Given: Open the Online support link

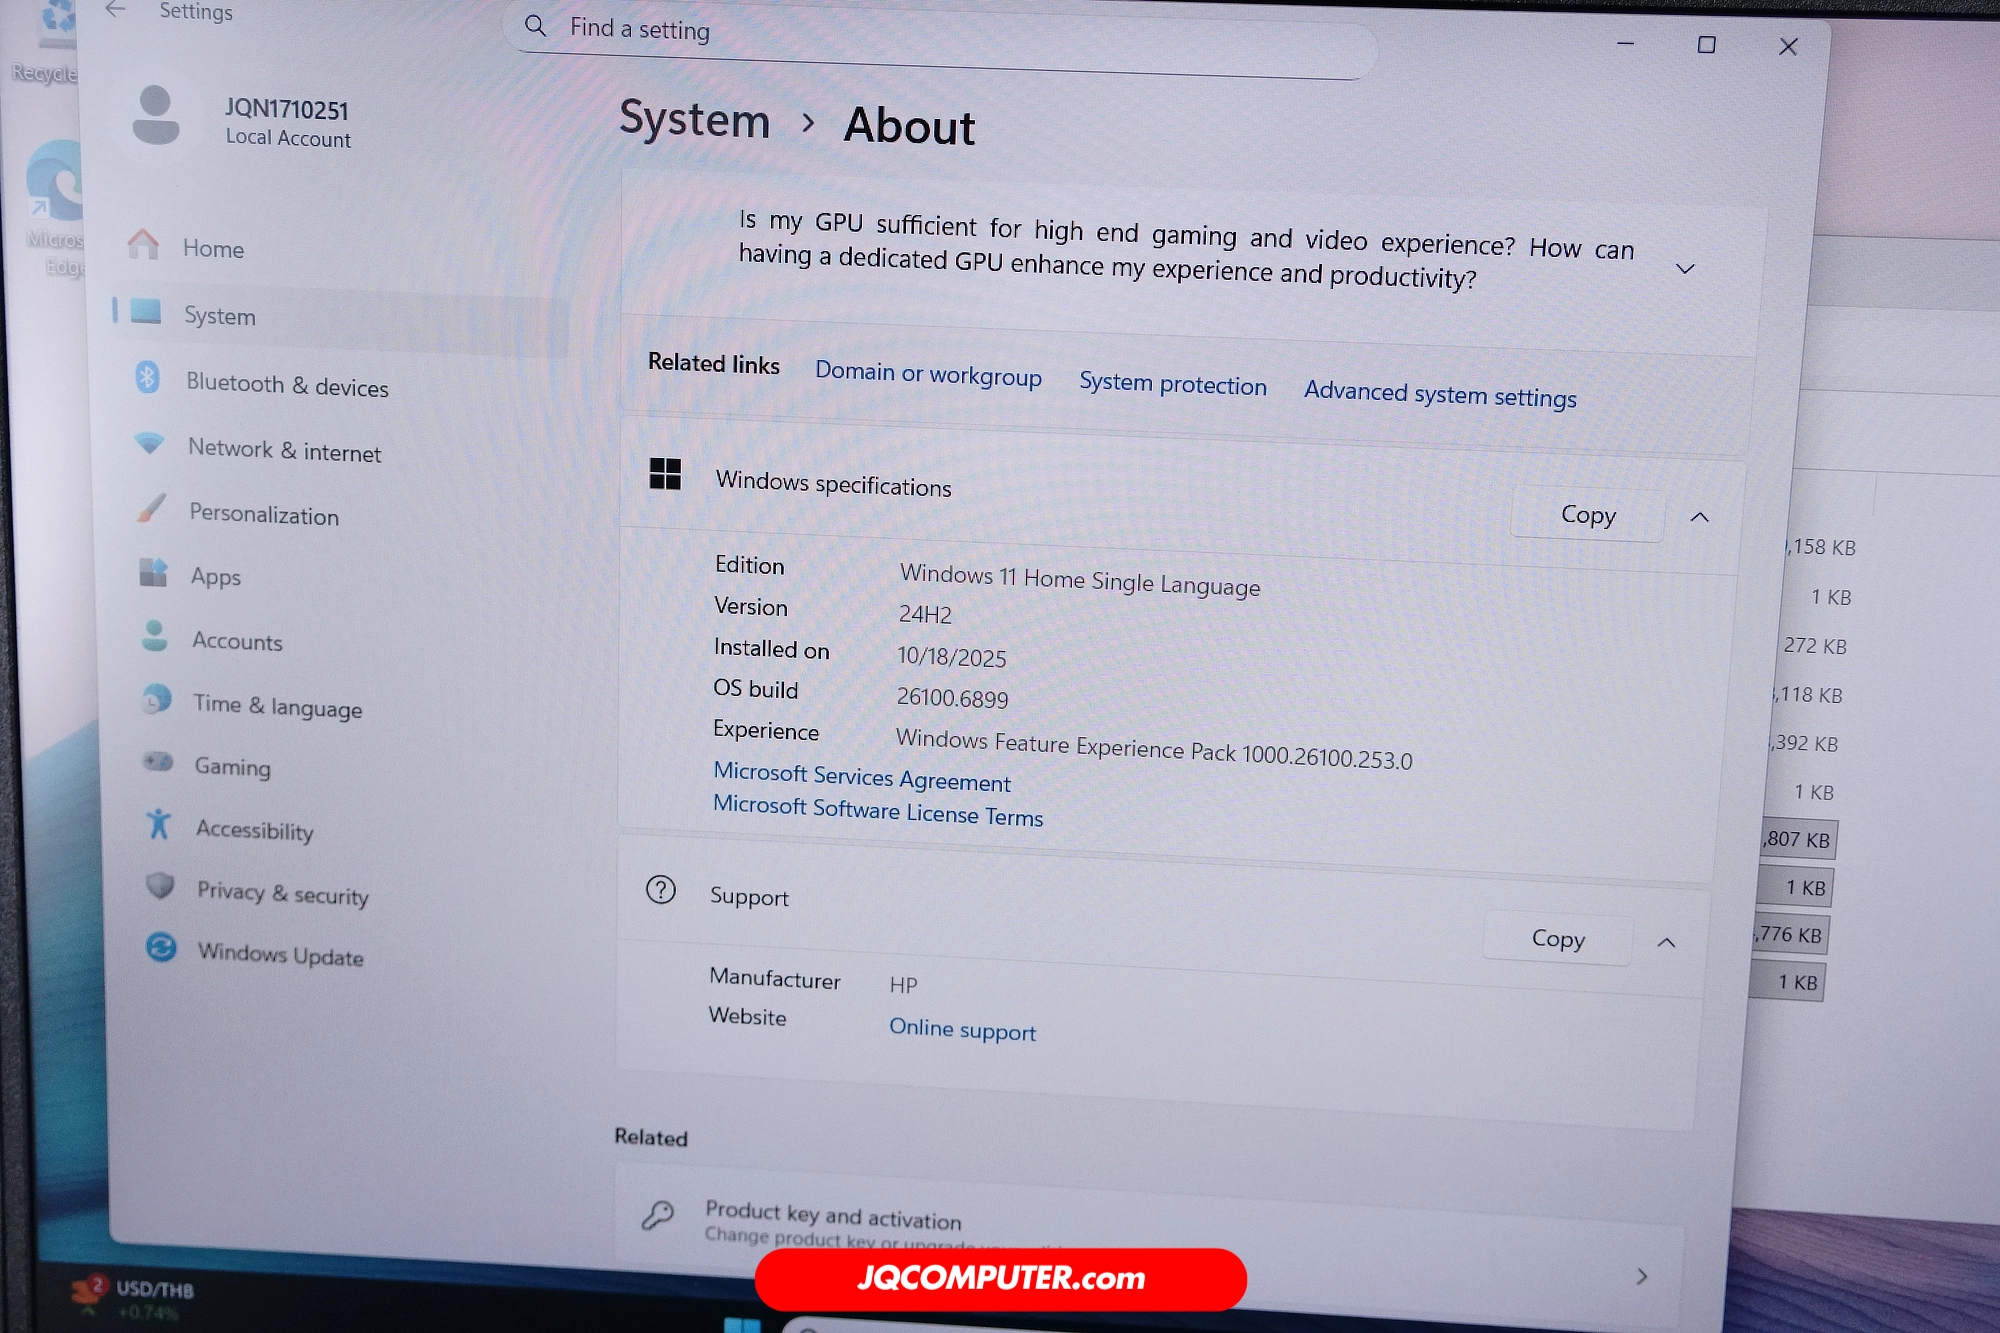Looking at the screenshot, I should click(962, 1030).
